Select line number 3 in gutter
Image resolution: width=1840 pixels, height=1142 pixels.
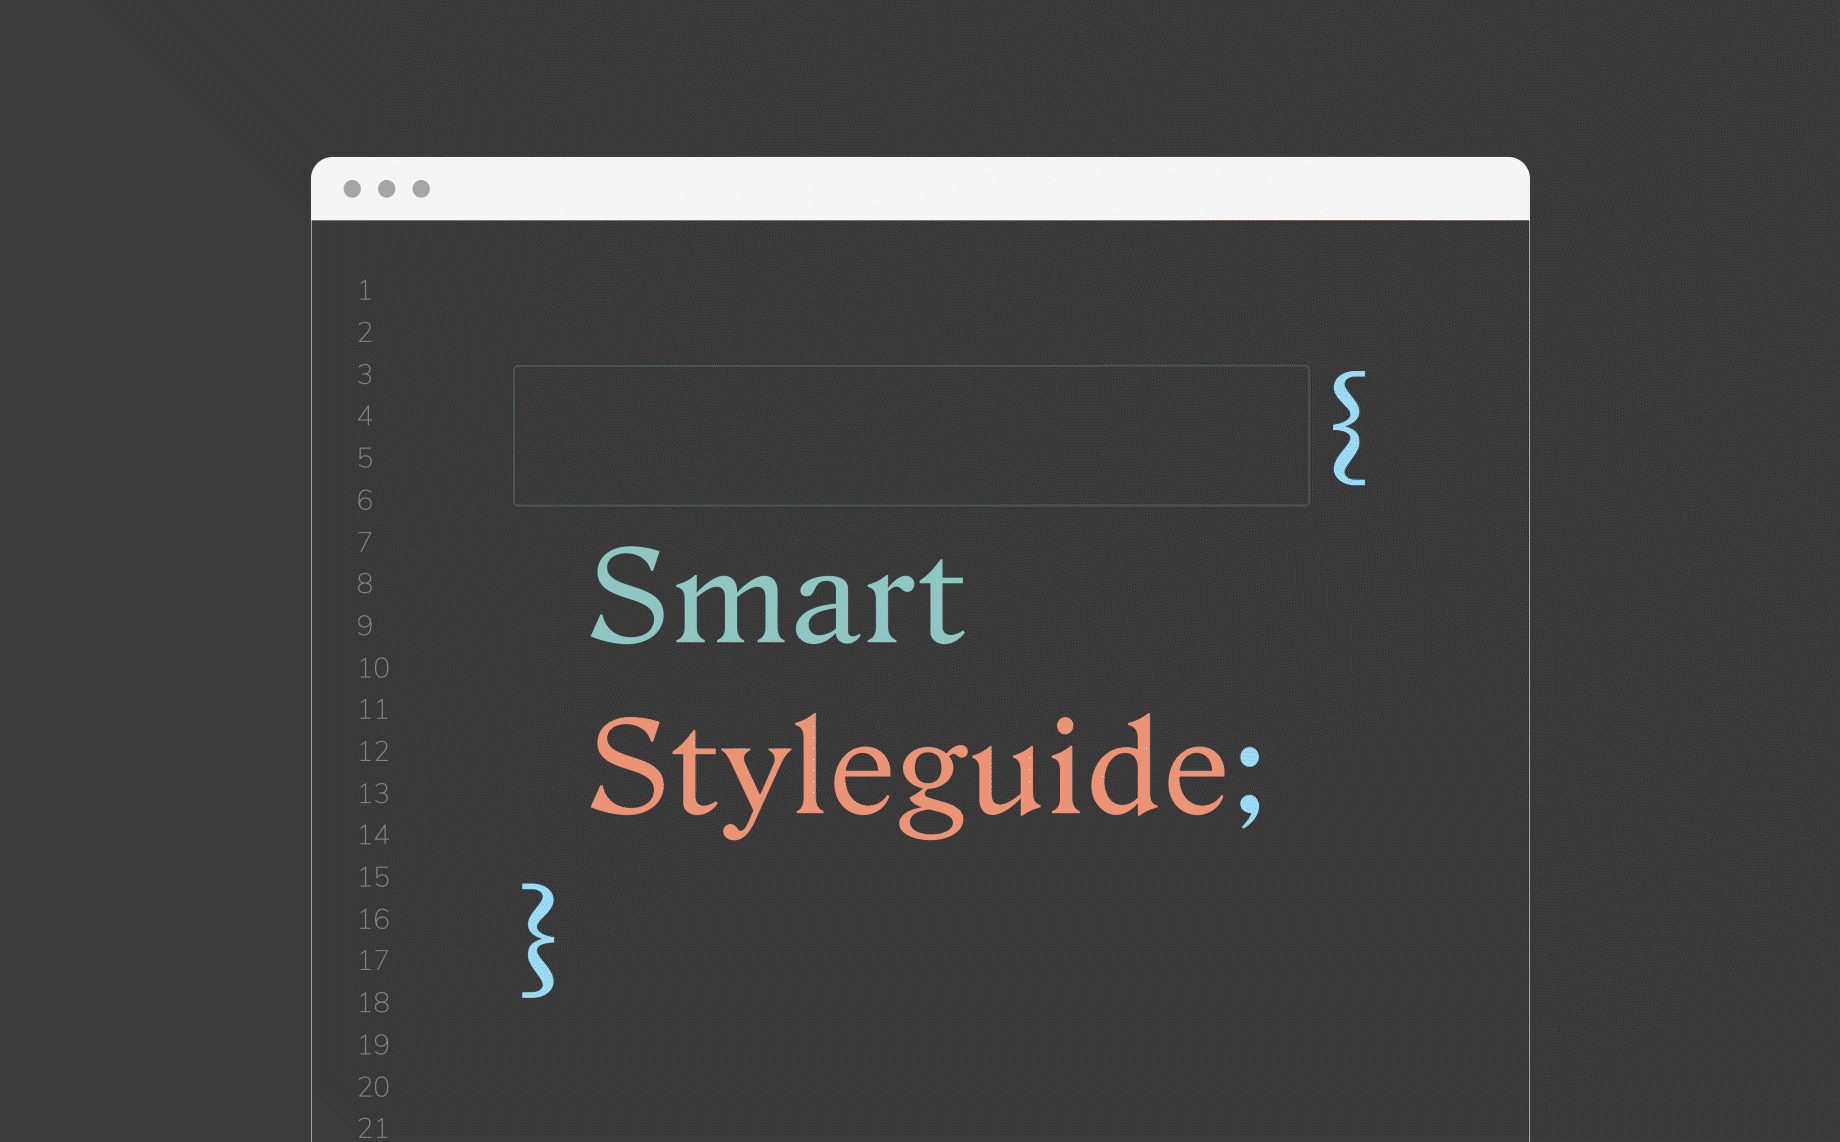(365, 375)
